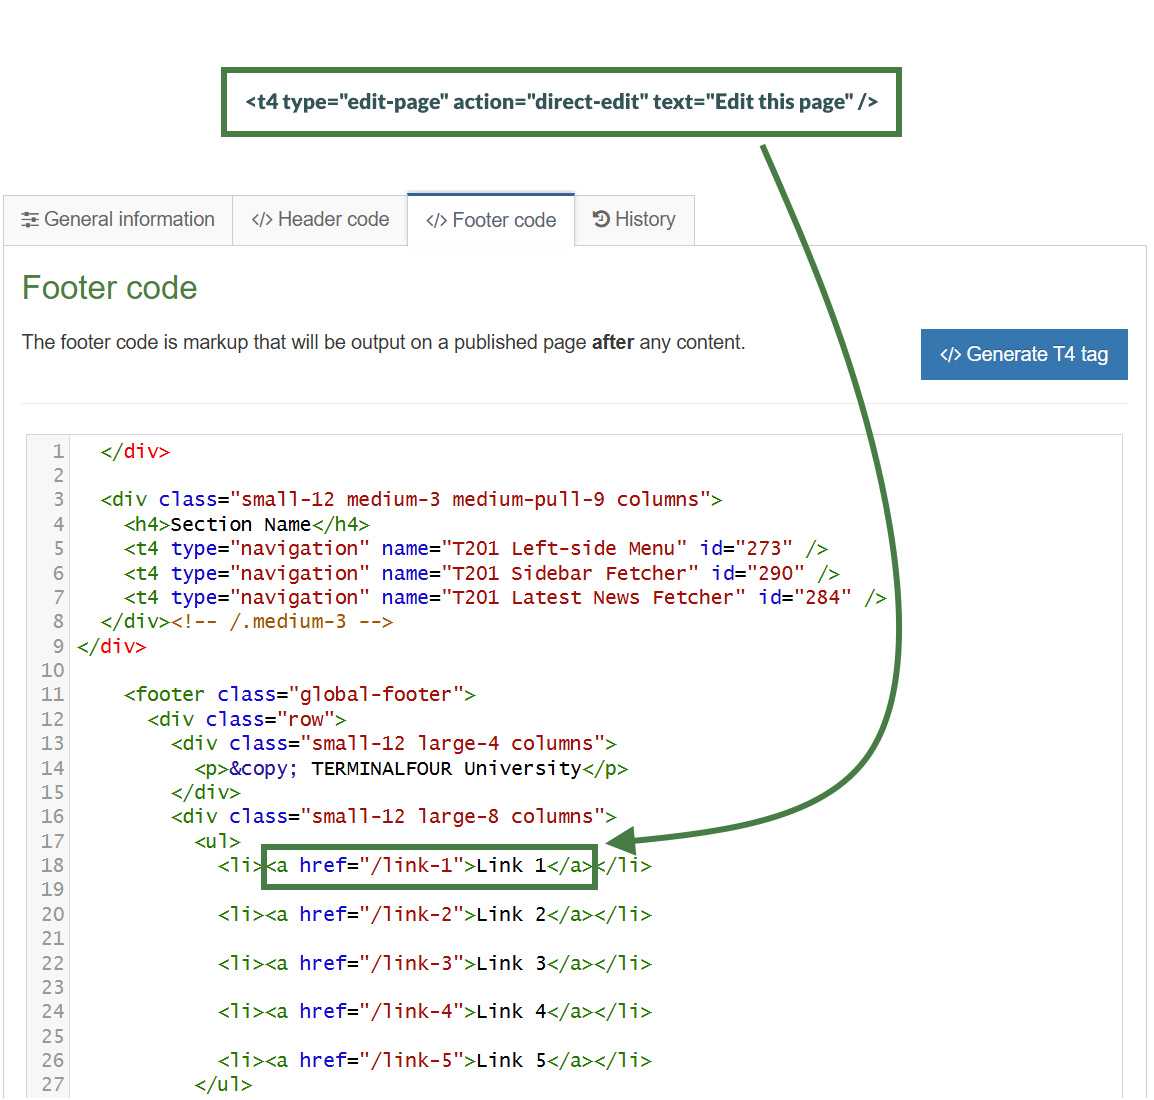
Task: Click the code brackets icon on Header code tab
Action: (x=262, y=220)
